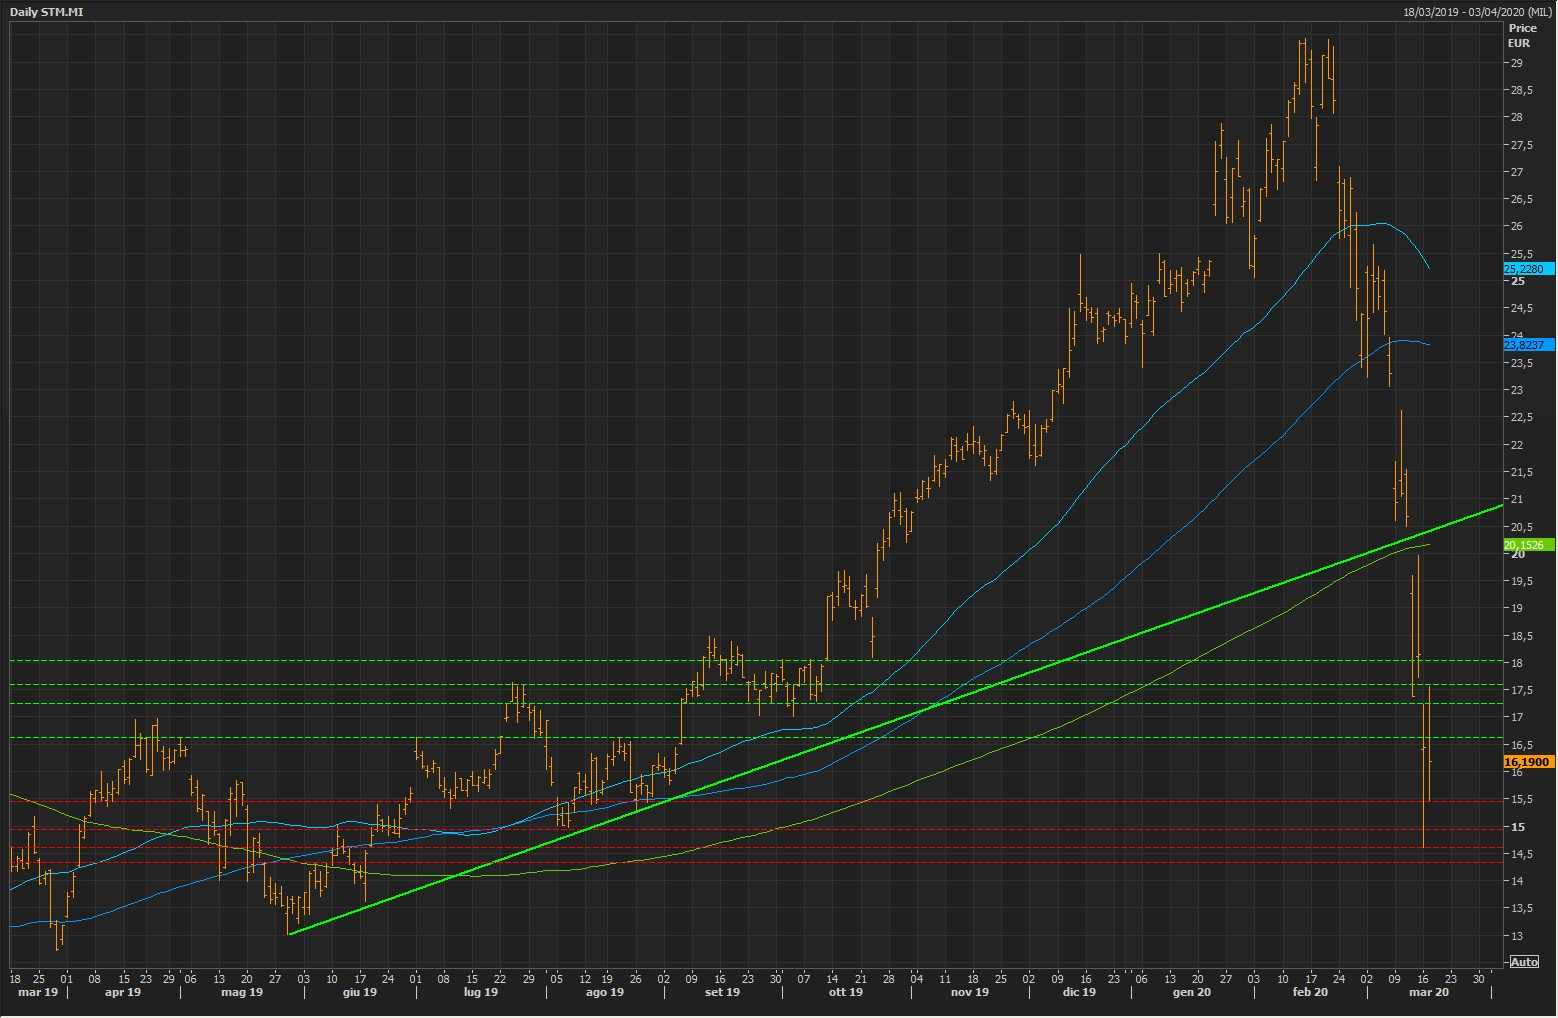The height and width of the screenshot is (1018, 1558).
Task: Click the giu 19 month label
Action: tap(360, 992)
